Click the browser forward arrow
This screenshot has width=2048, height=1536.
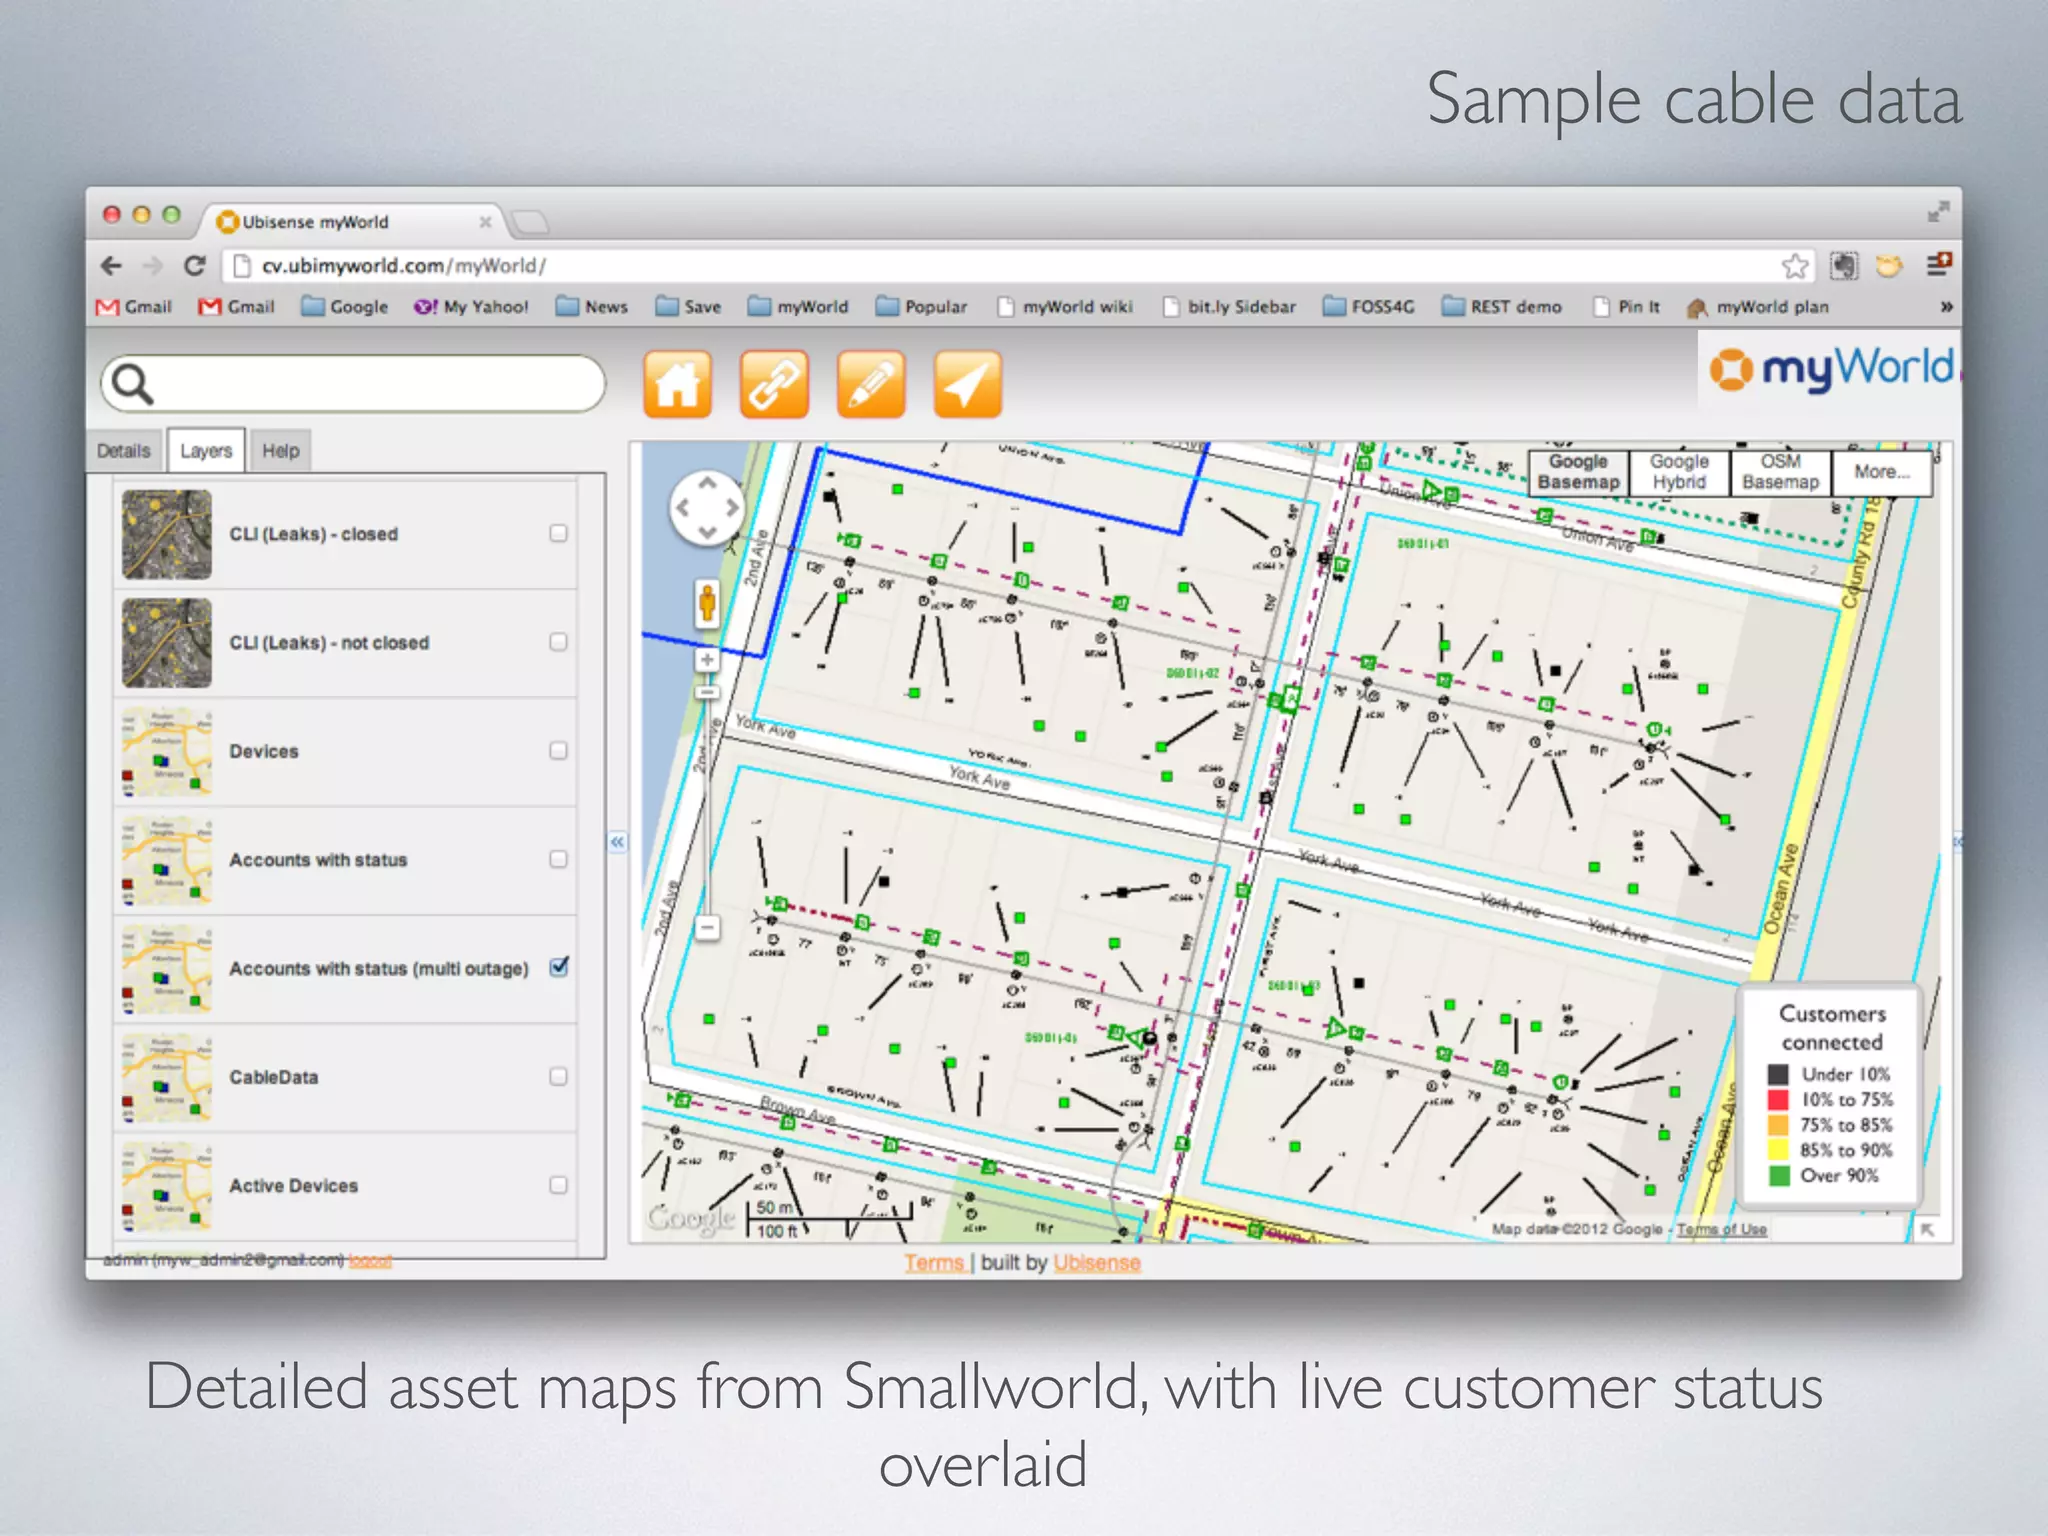tap(152, 266)
